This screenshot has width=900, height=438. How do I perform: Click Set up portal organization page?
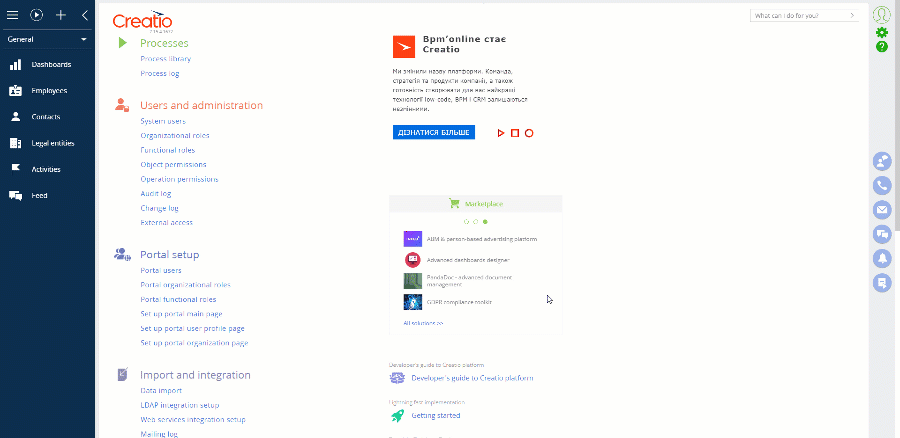click(194, 343)
